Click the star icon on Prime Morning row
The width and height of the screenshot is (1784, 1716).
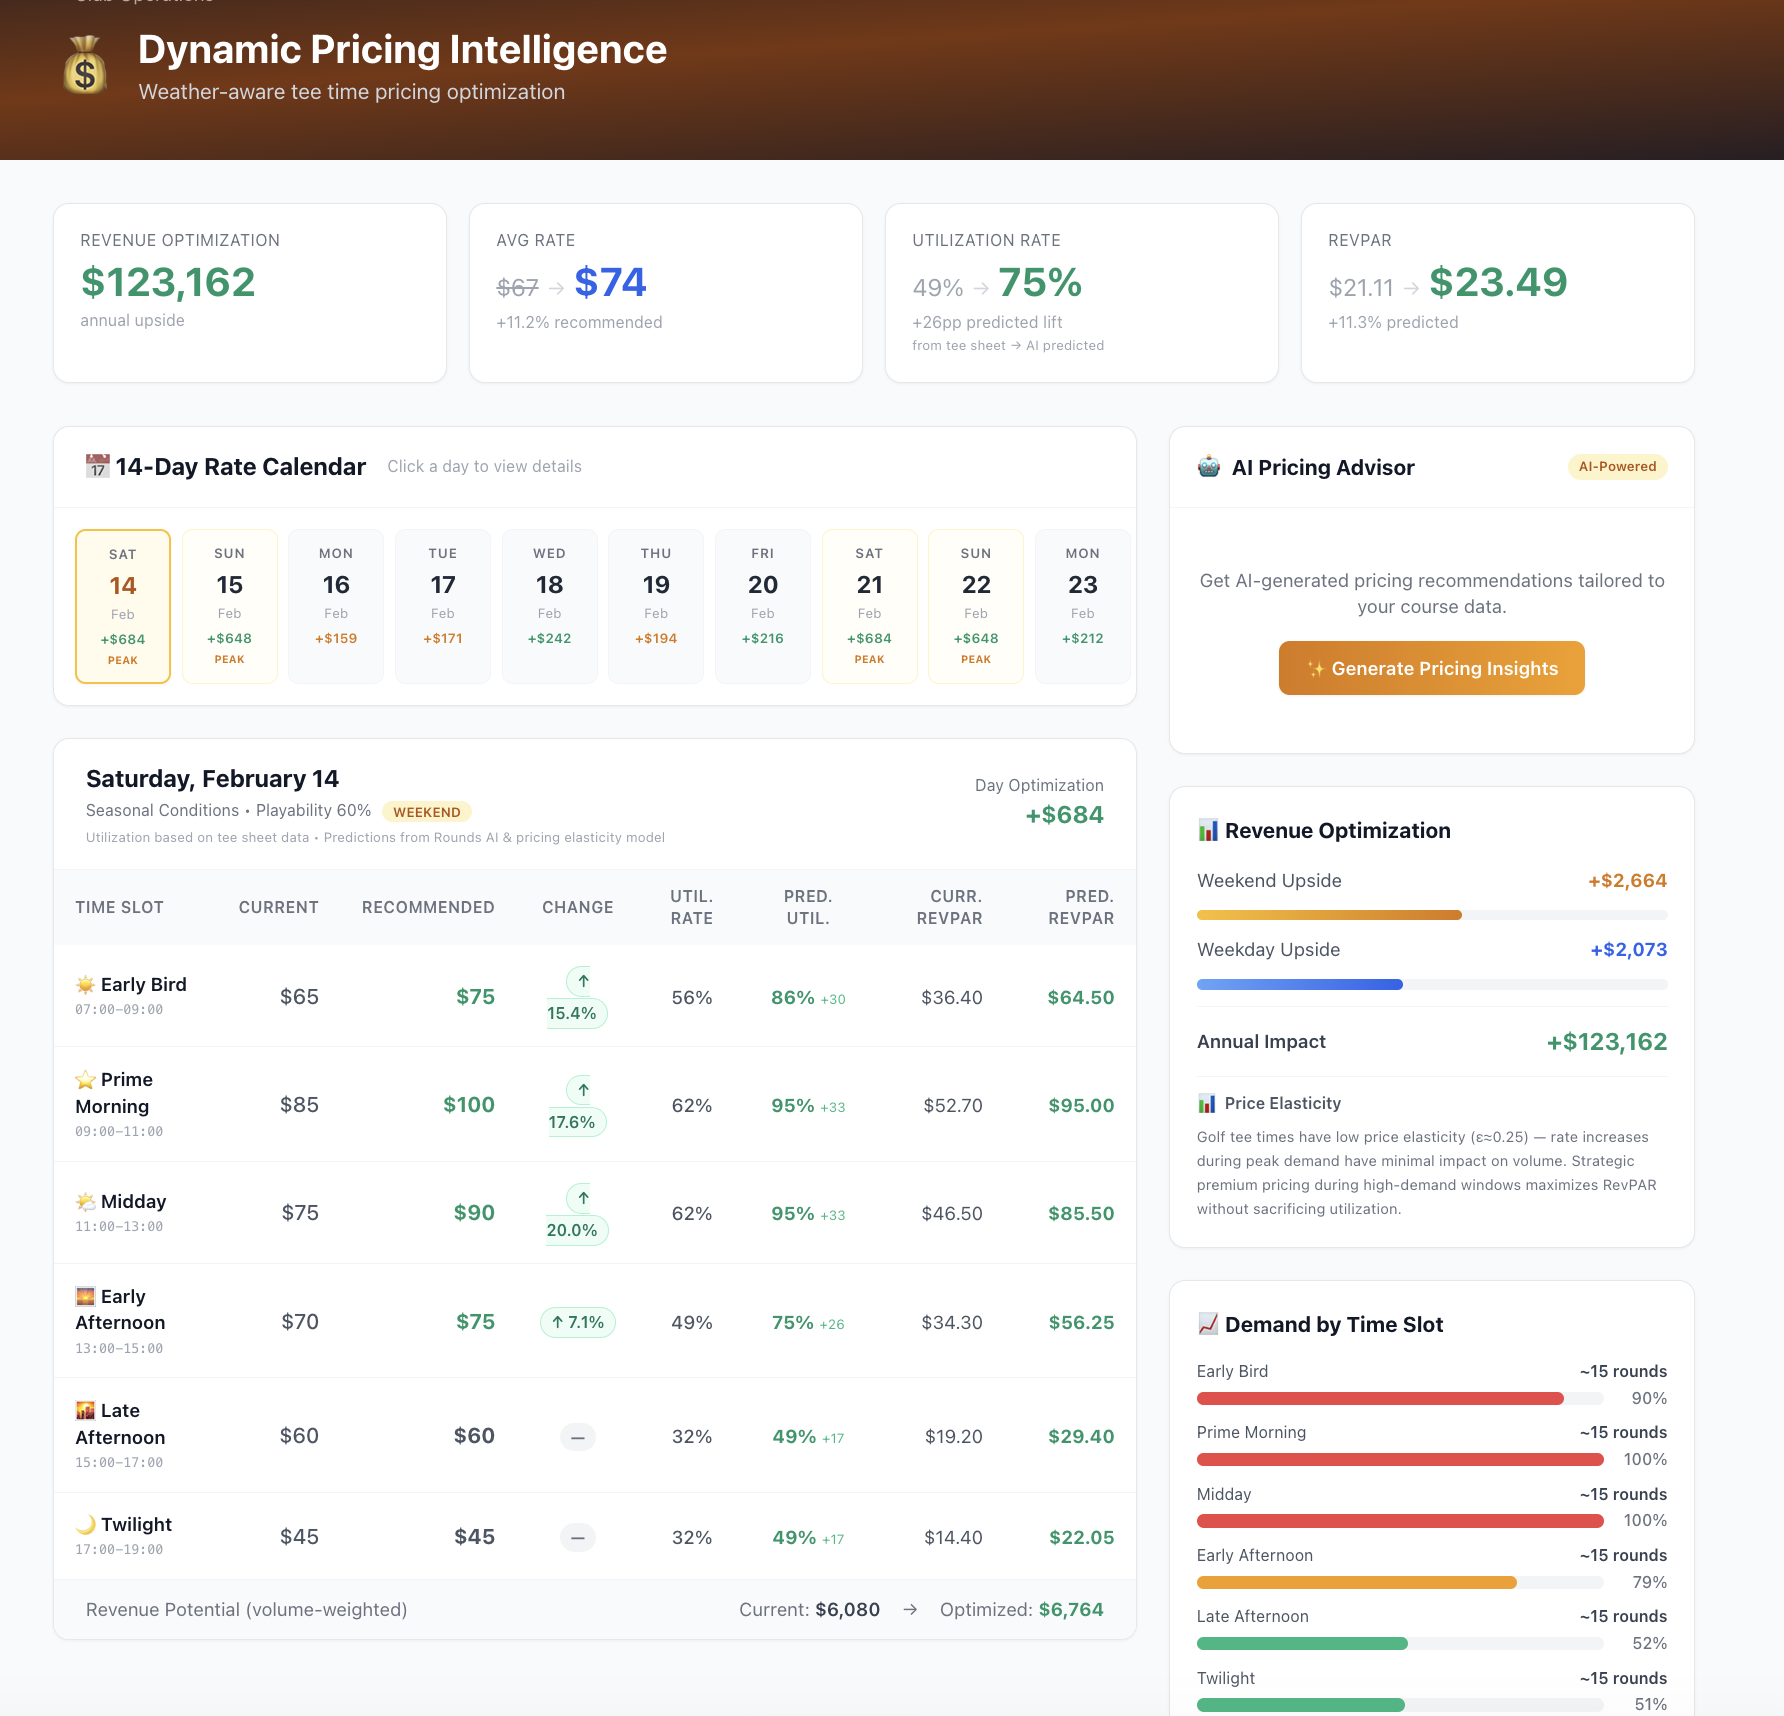point(85,1079)
